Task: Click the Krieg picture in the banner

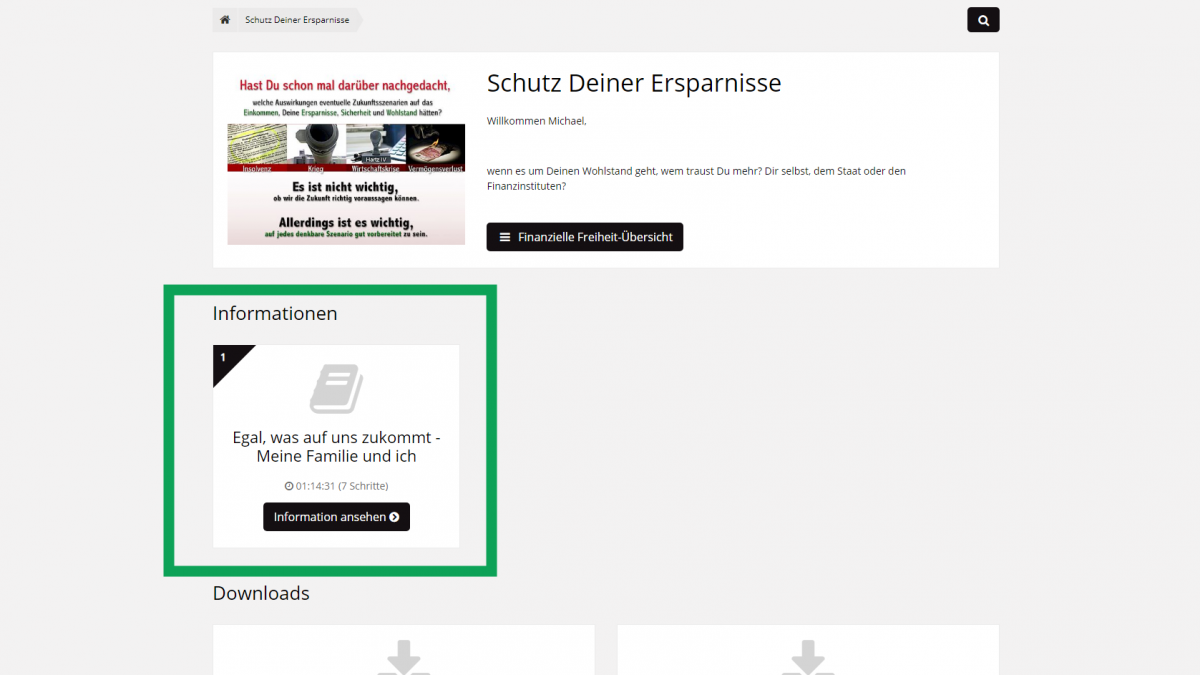Action: (x=316, y=144)
